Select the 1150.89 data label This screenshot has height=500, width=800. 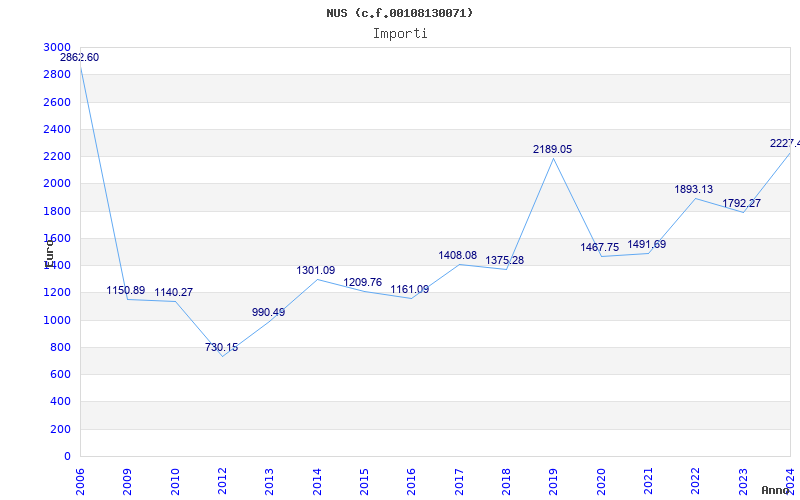point(126,290)
